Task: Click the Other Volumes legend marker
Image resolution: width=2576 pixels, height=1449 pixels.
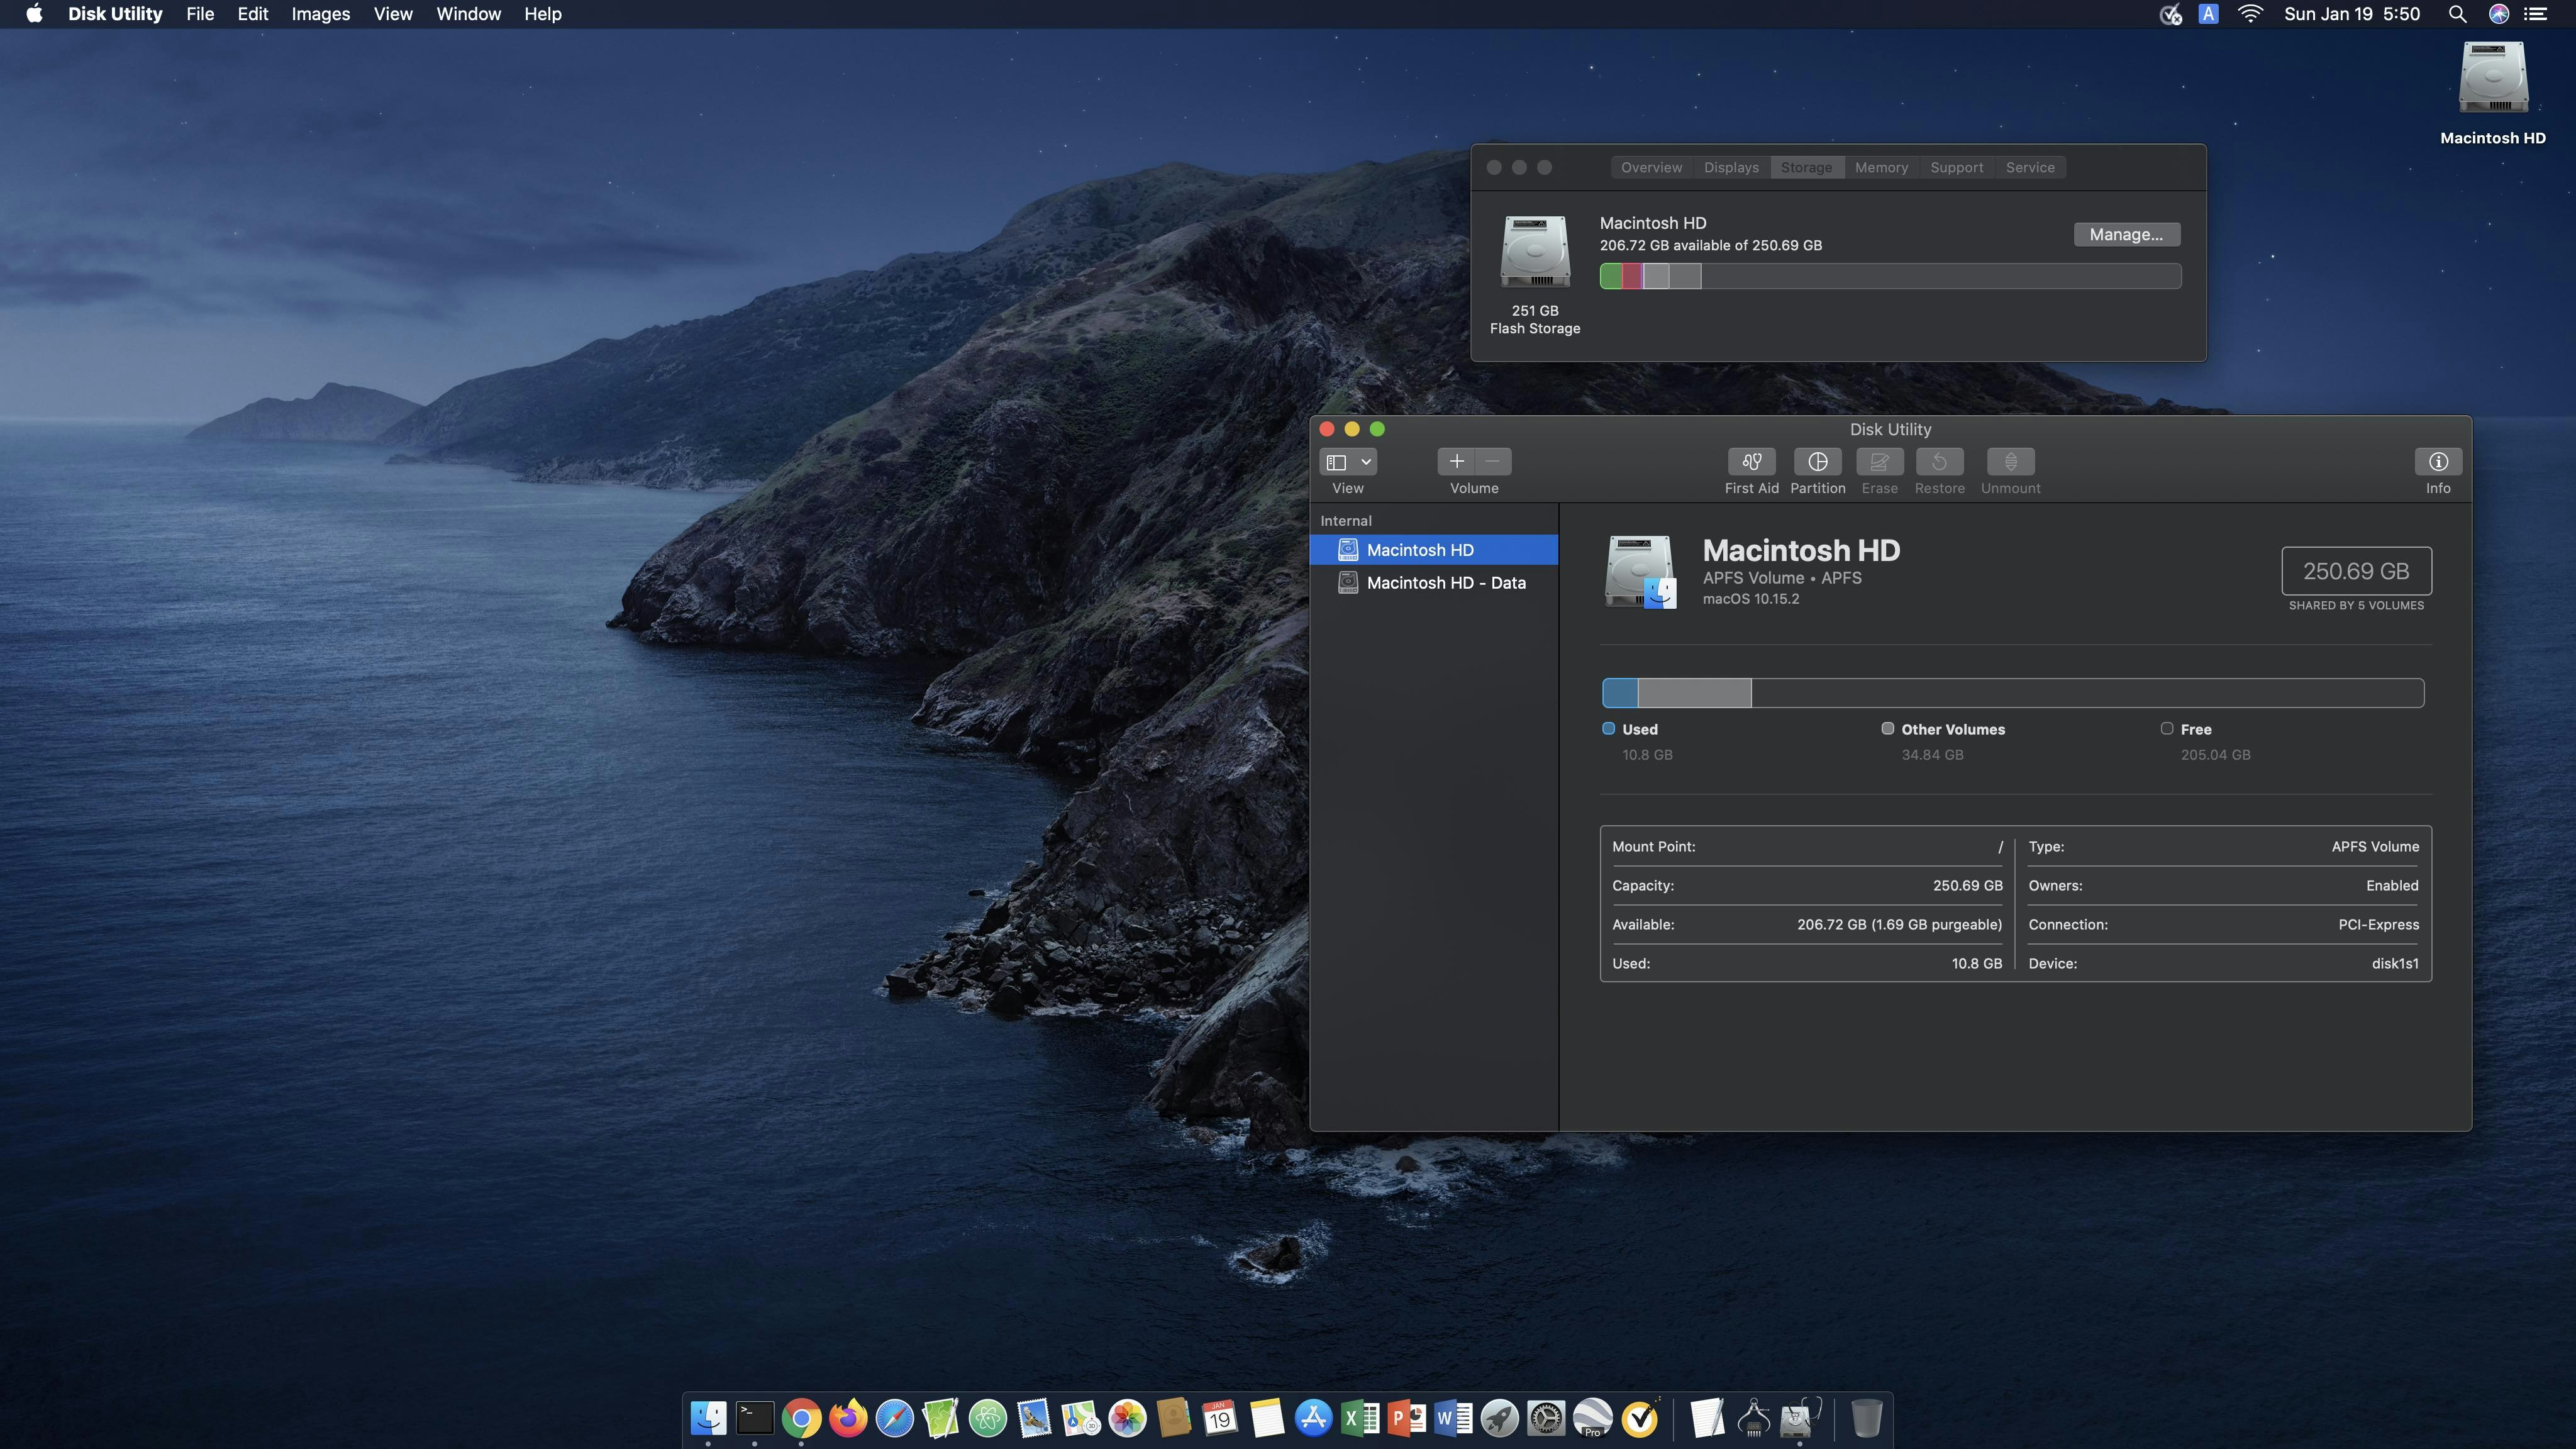Action: coord(1888,728)
